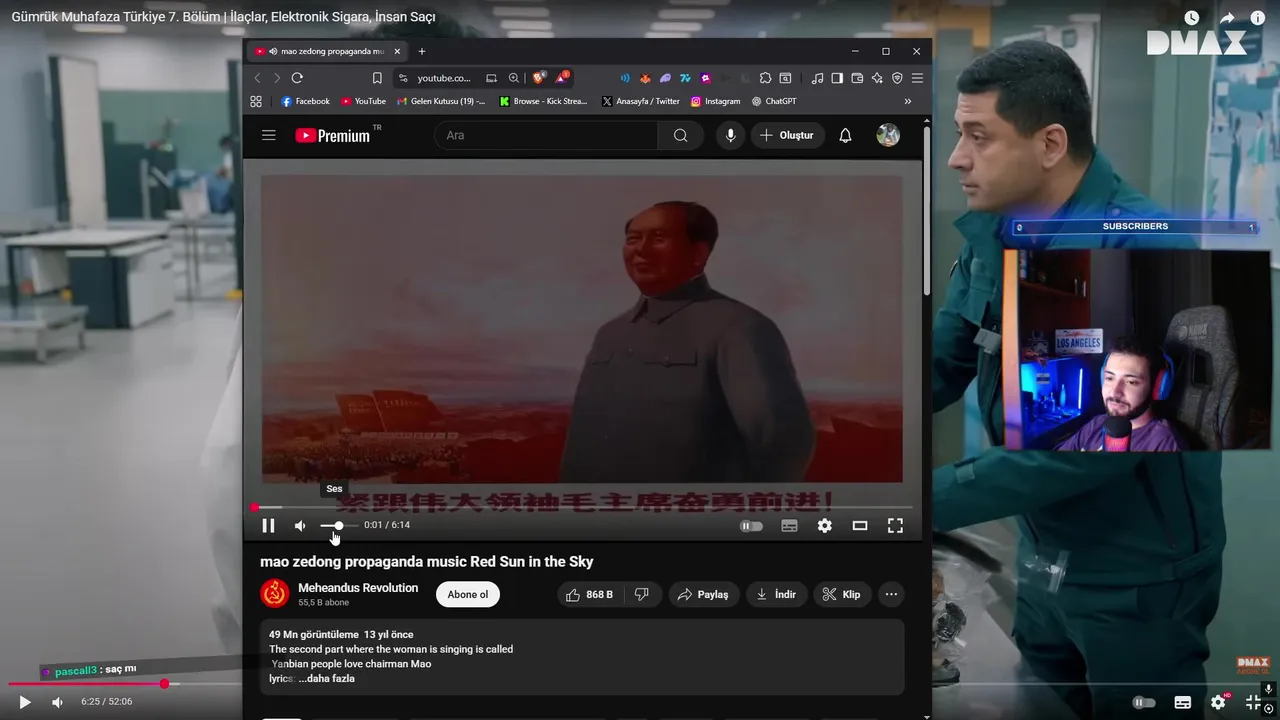Open YouTube notifications bell
This screenshot has width=1280, height=720.
pos(845,135)
